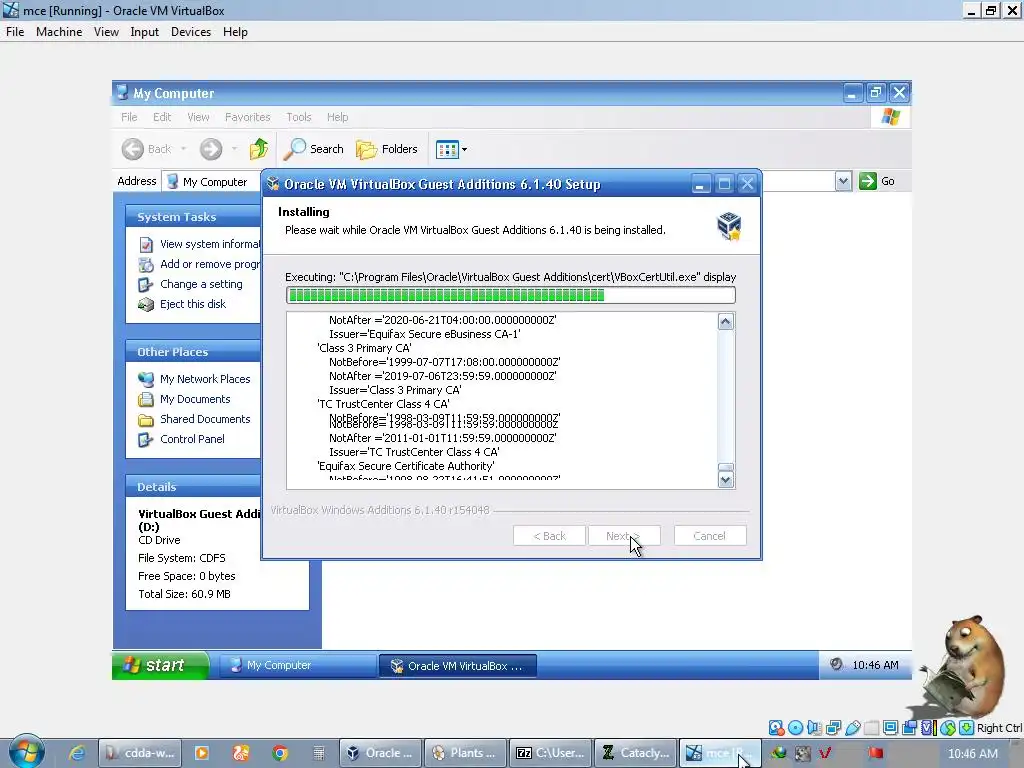Click the USB status icon in VM status bar
The width and height of the screenshot is (1024, 768).
click(852, 728)
